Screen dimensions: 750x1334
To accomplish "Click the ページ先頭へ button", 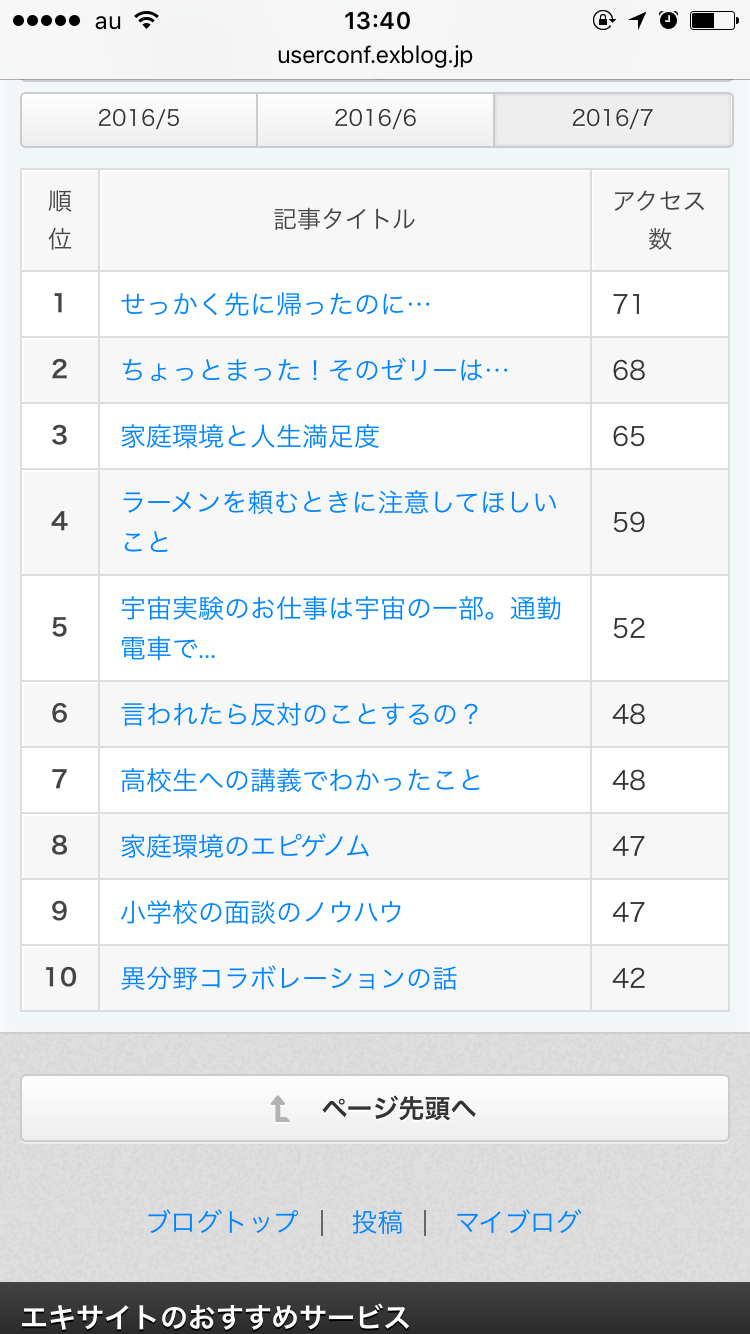I will [375, 1108].
